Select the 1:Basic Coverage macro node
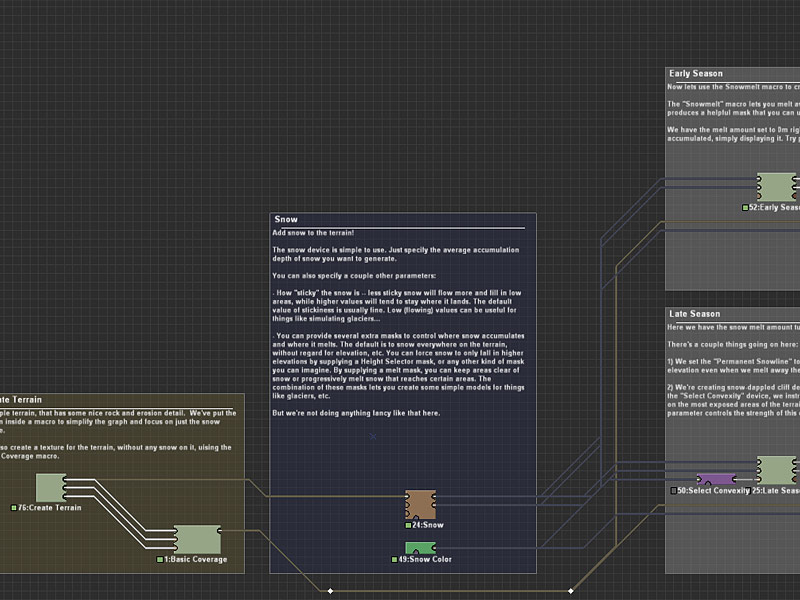The image size is (800, 600). pyautogui.click(x=197, y=539)
